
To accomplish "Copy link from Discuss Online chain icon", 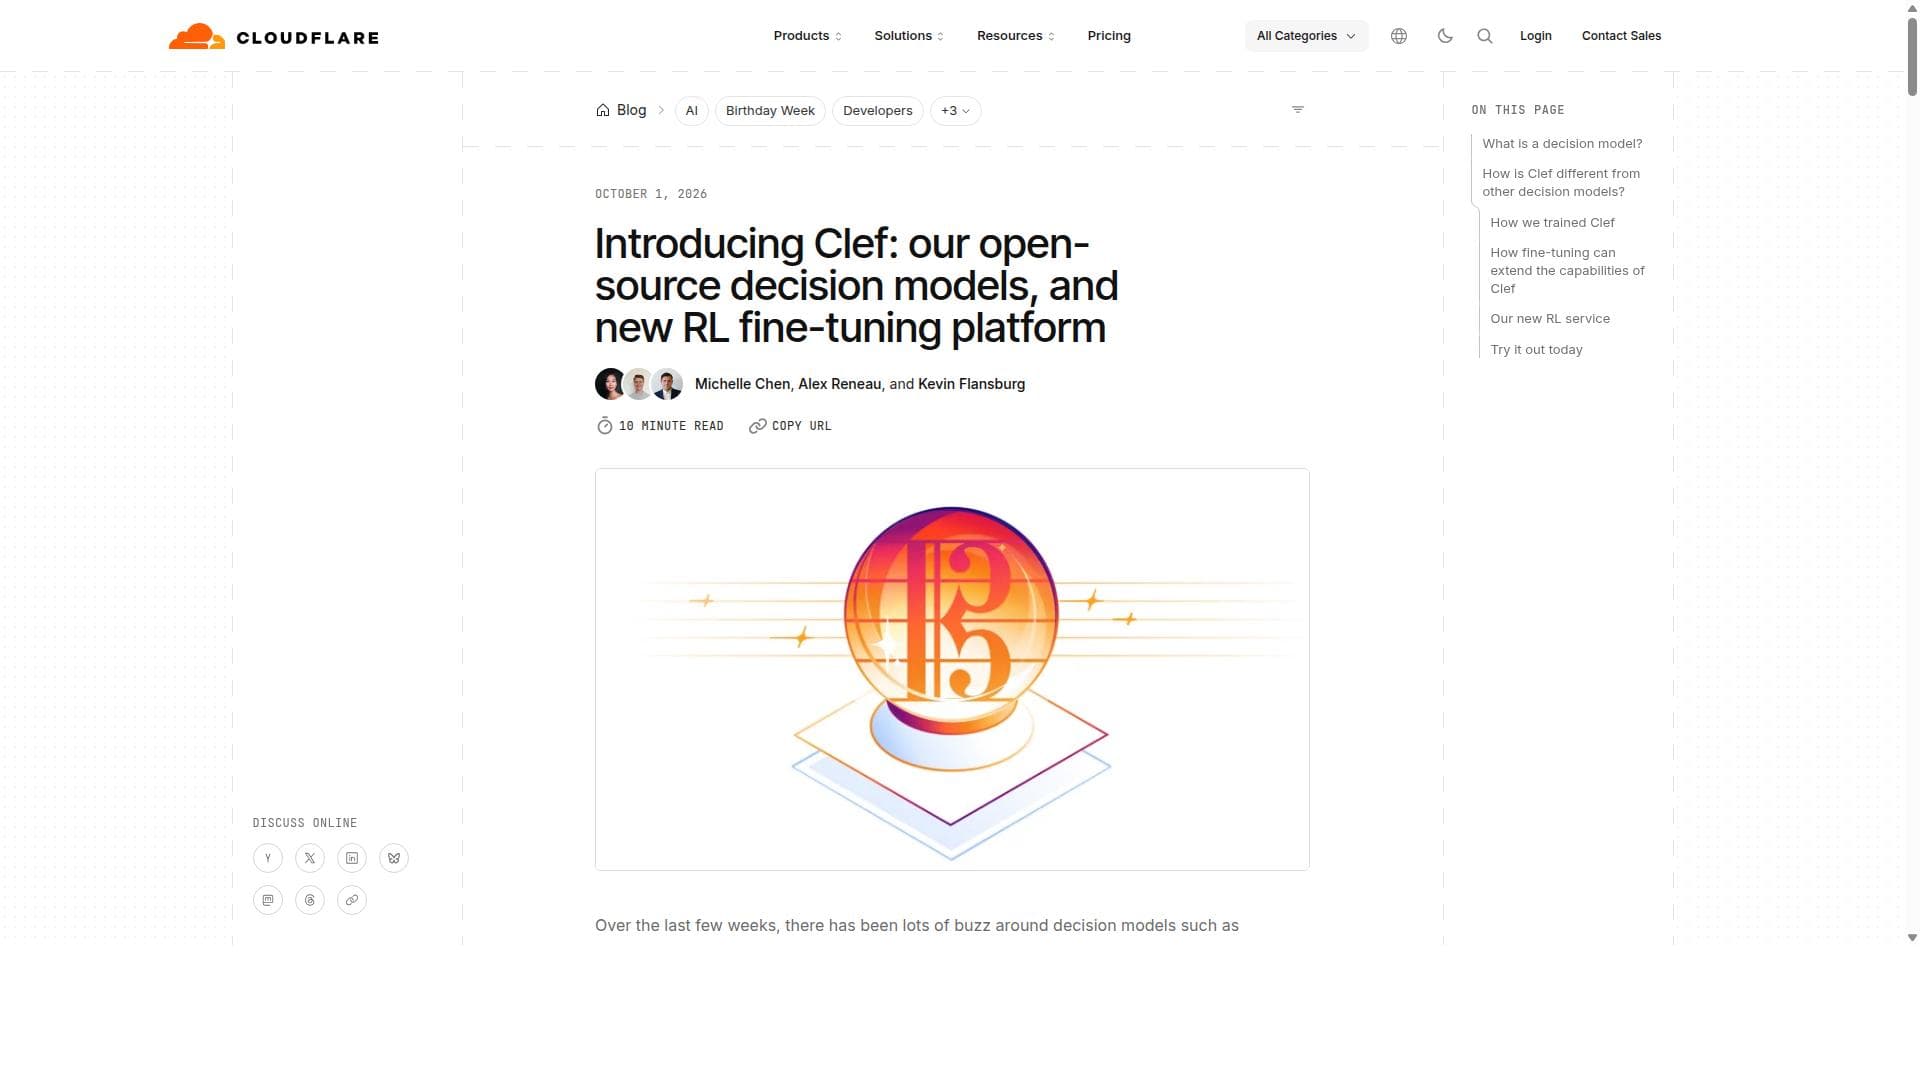I will (x=352, y=900).
